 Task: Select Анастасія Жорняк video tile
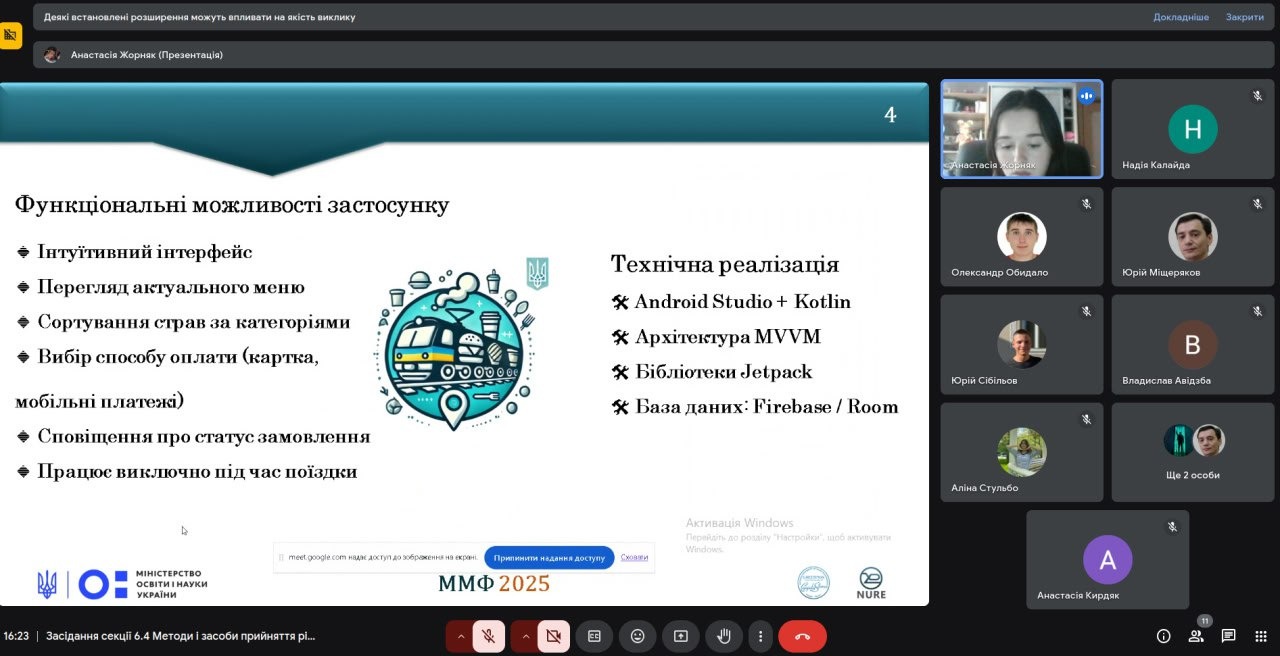click(x=1021, y=129)
